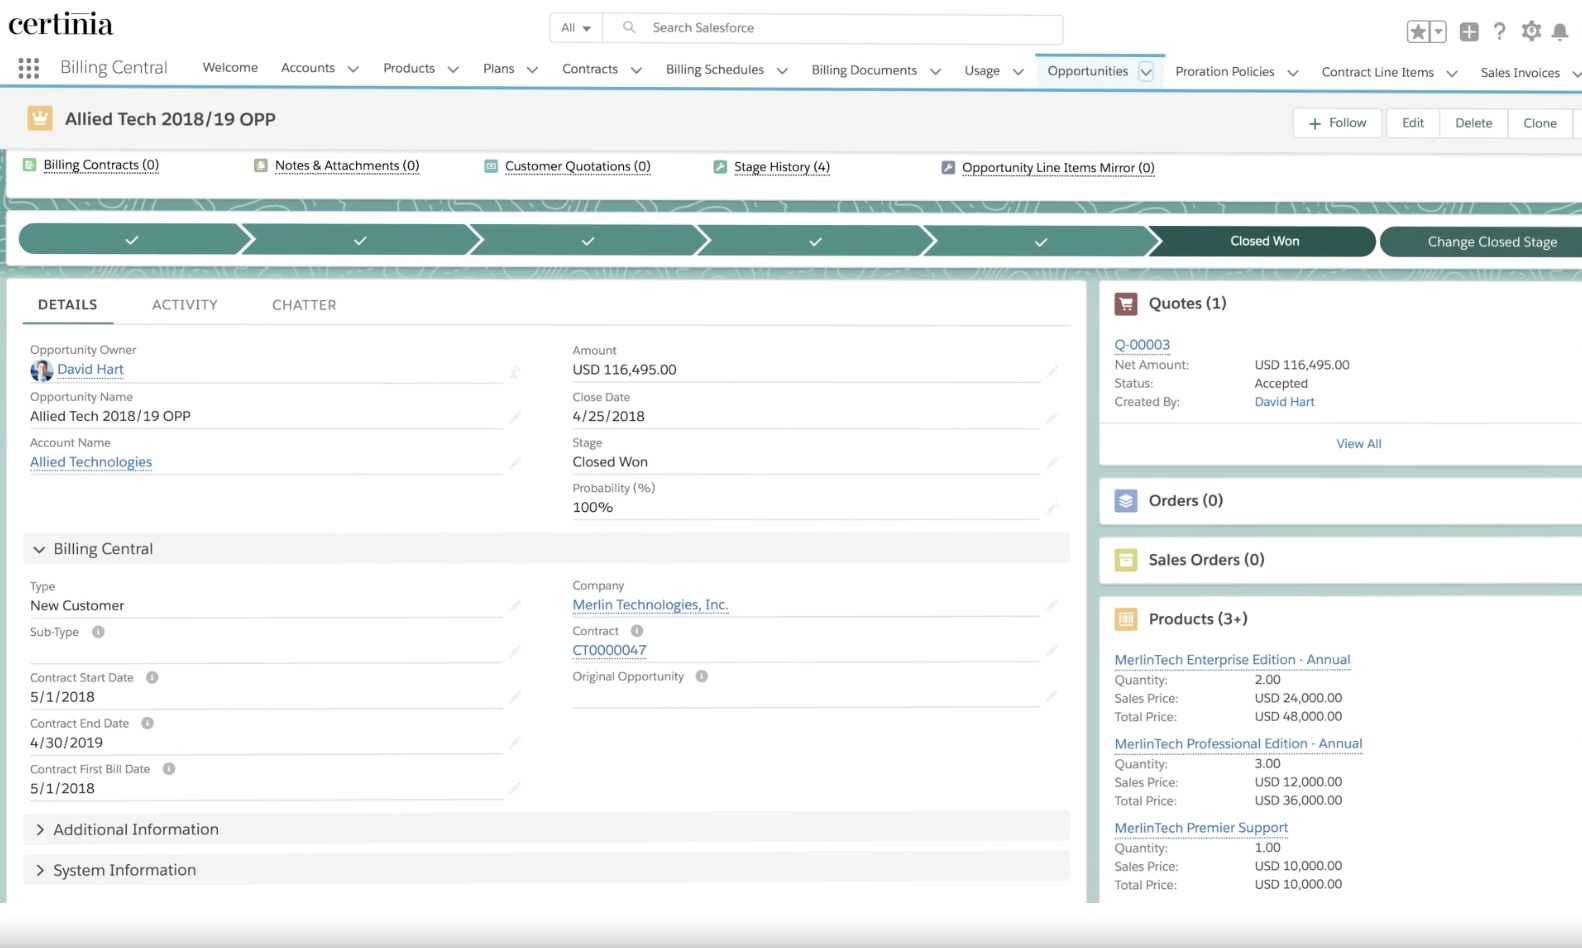Open Merlin Technologies, Inc. company link
Image resolution: width=1582 pixels, height=948 pixels.
click(x=650, y=605)
